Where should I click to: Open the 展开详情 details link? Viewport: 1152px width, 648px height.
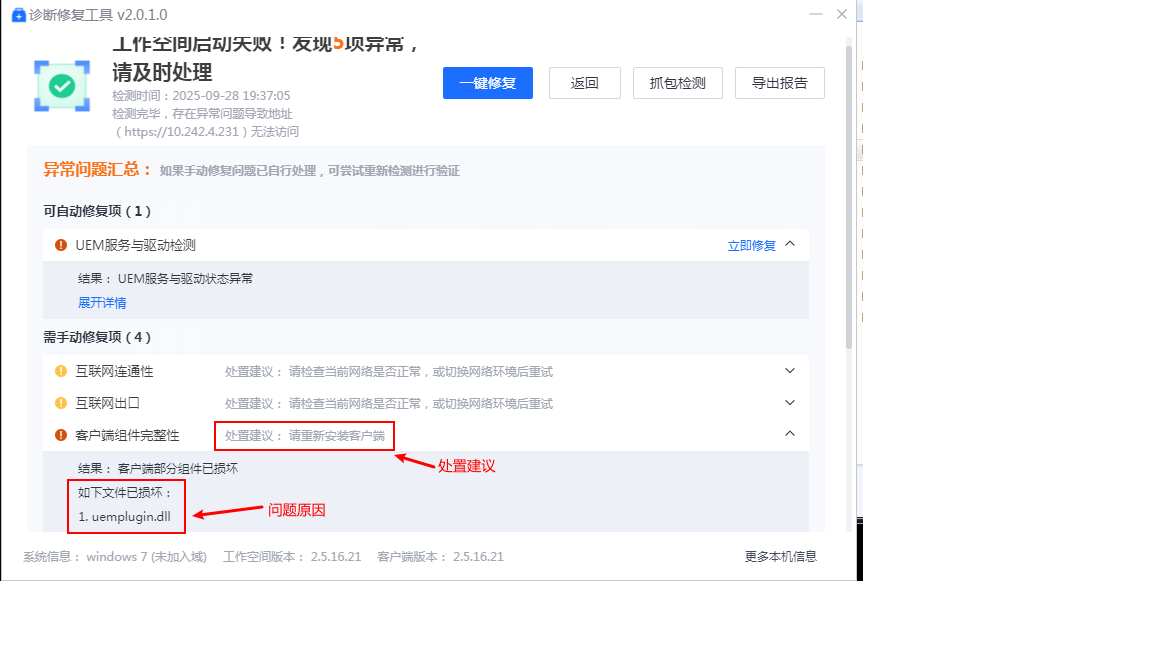102,303
